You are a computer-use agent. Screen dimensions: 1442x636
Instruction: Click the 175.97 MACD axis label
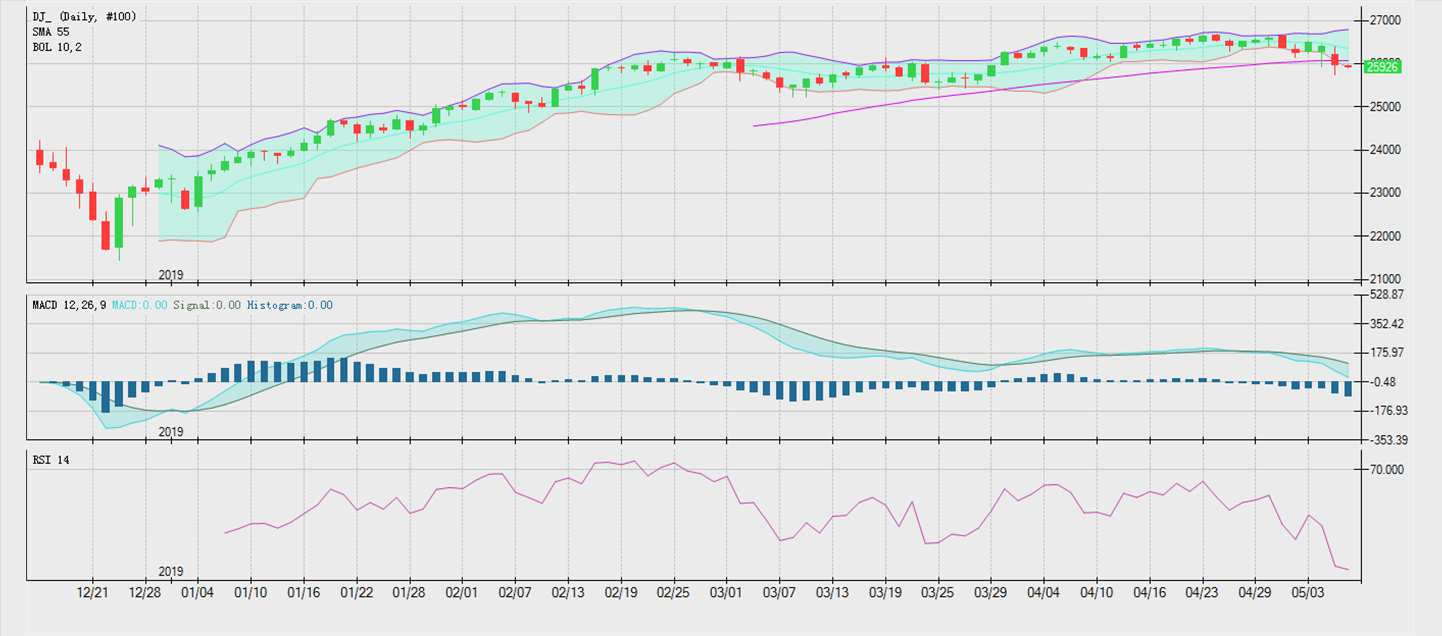pos(1385,353)
